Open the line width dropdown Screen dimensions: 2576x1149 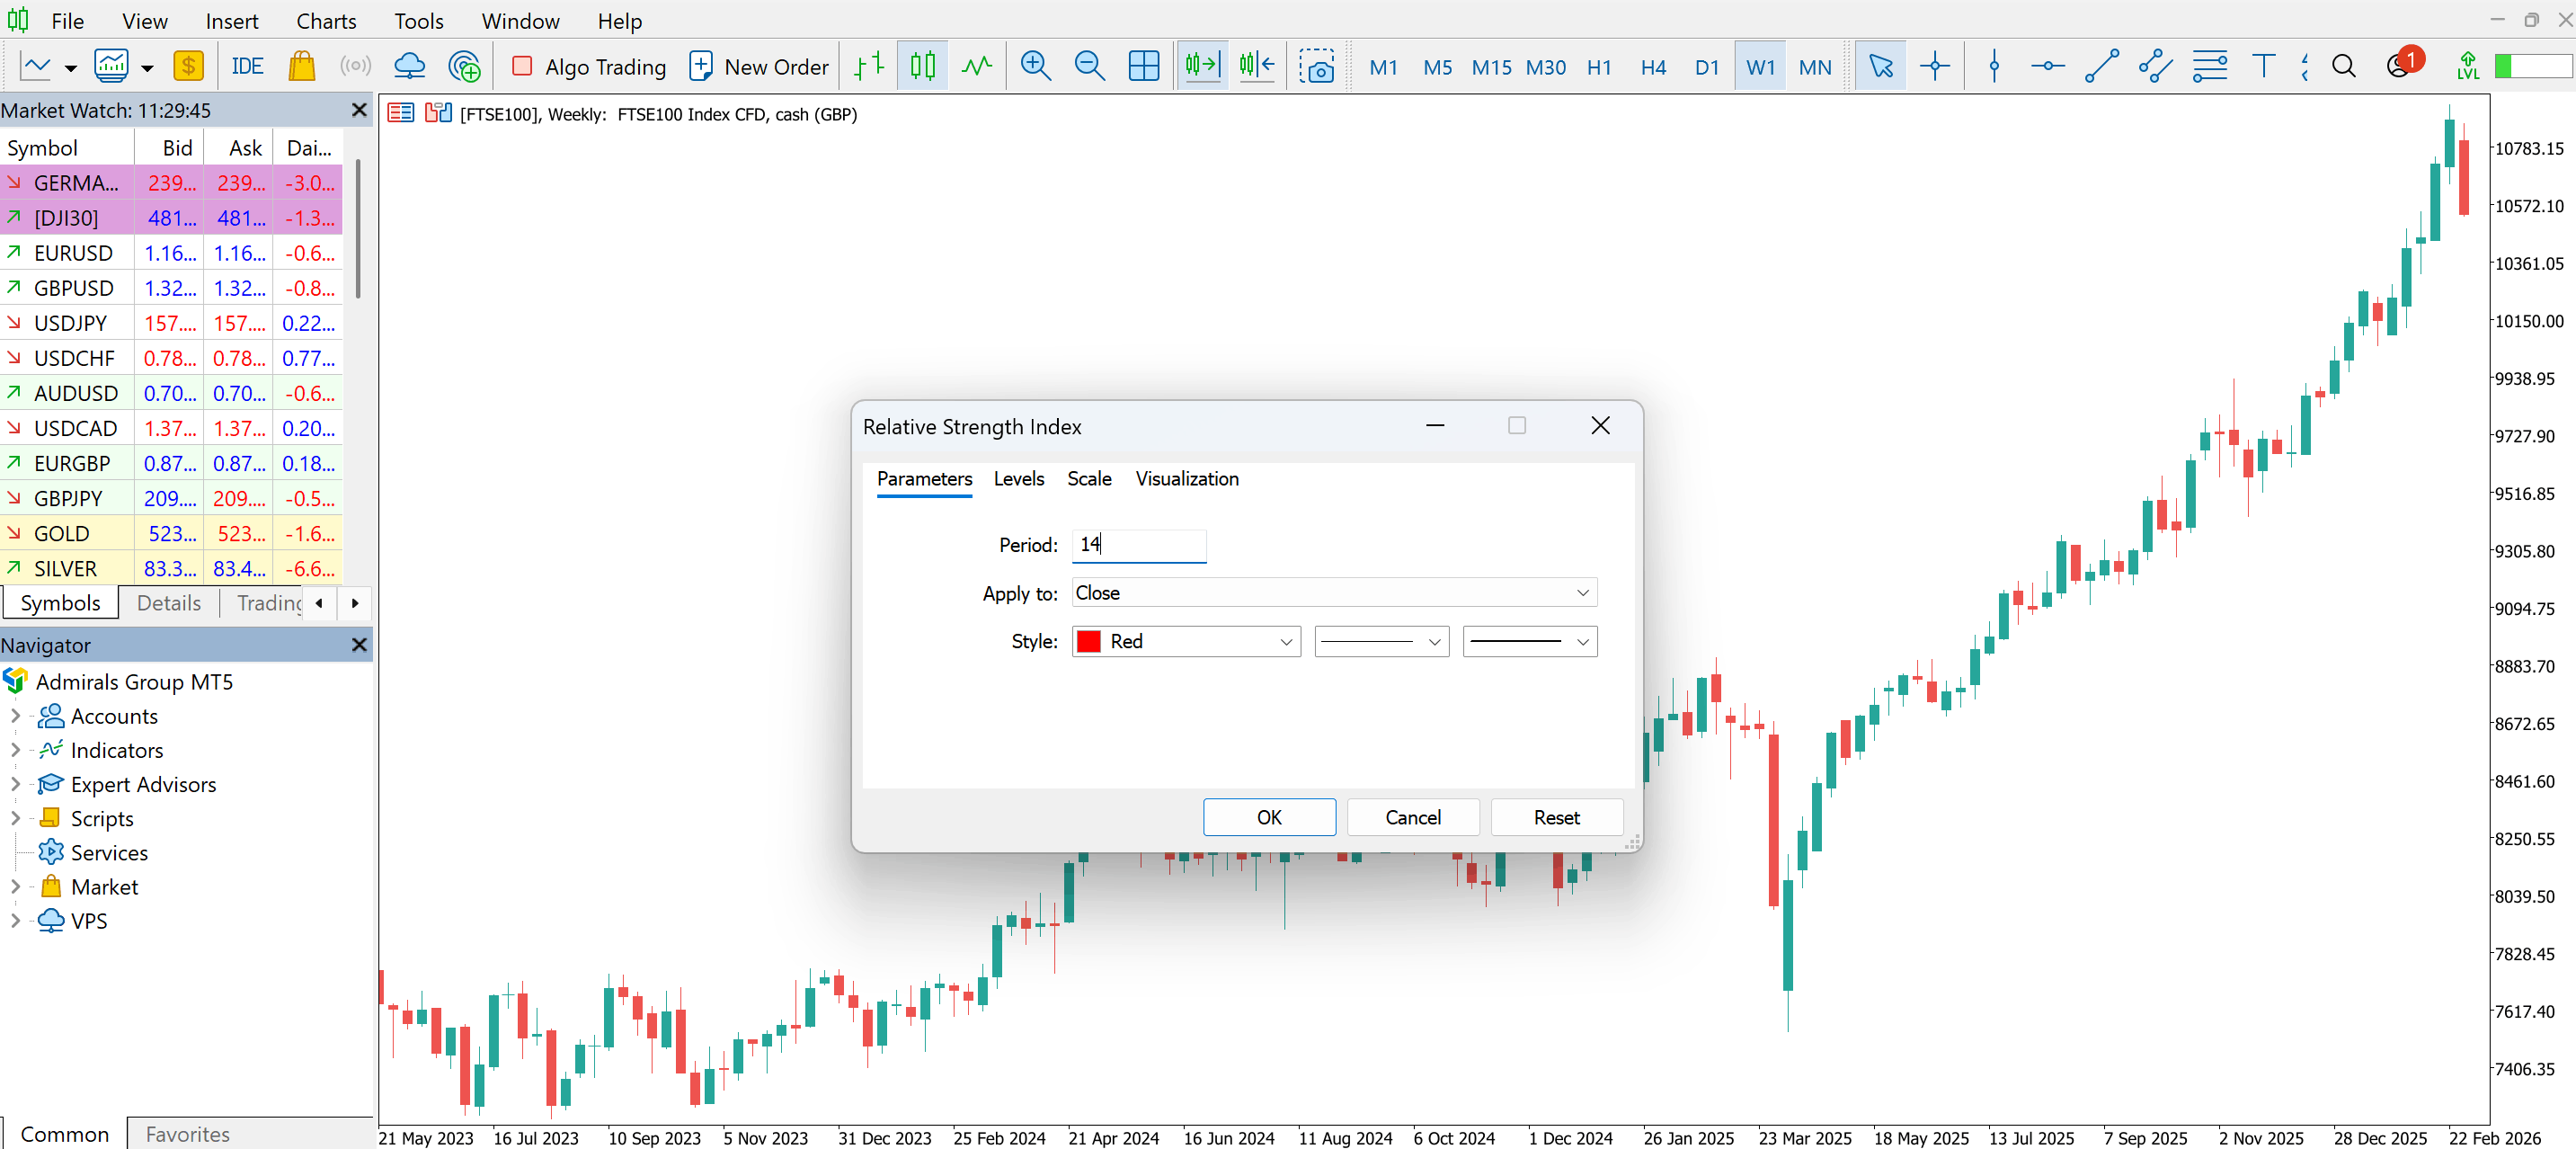[x=1530, y=642]
